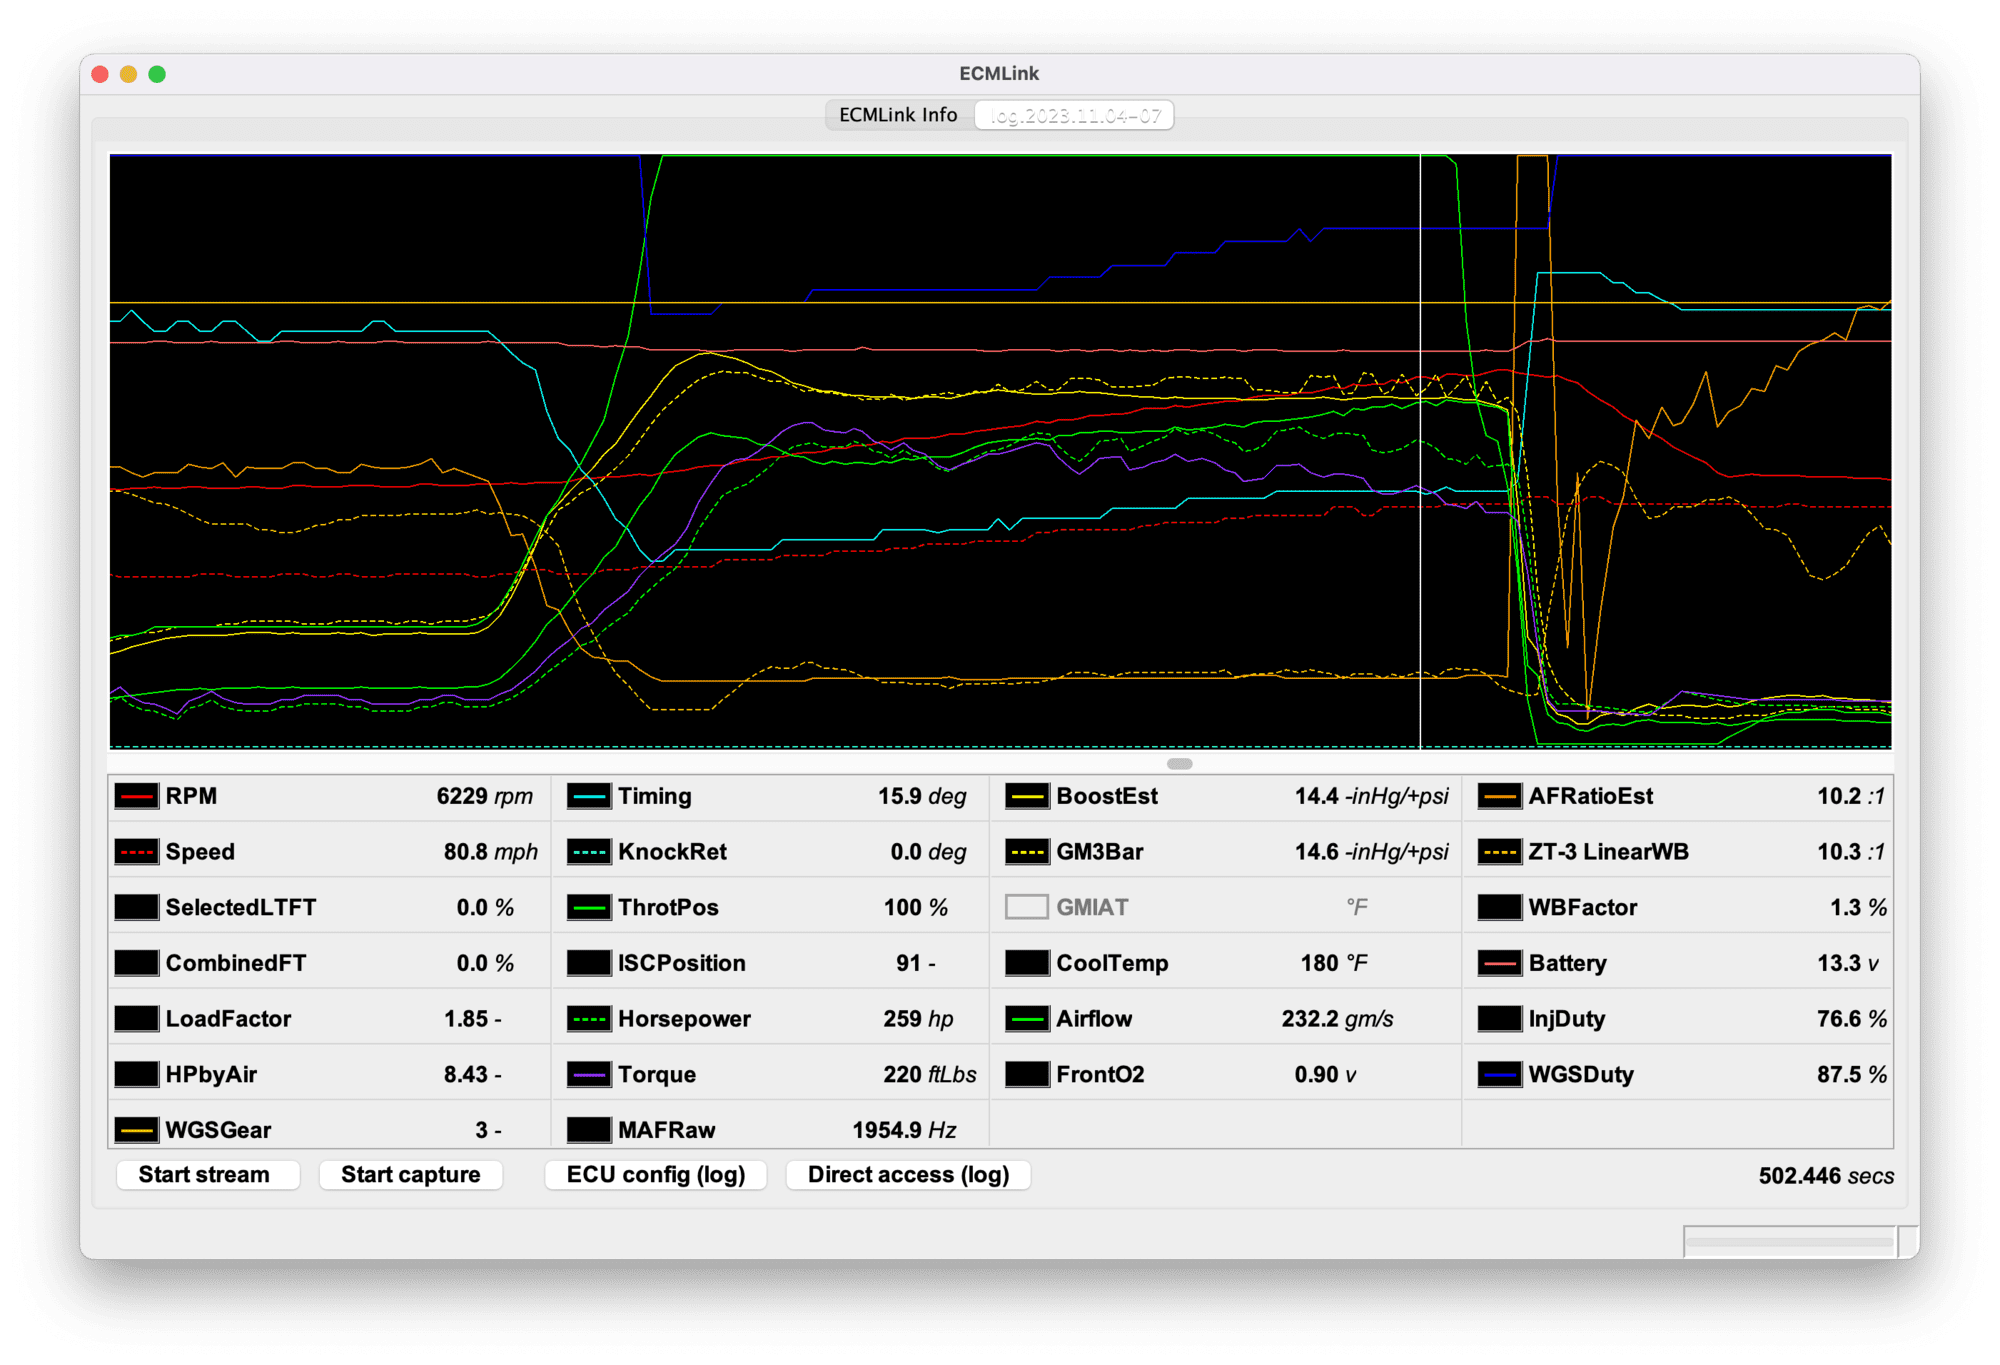This screenshot has height=1365, width=2000.
Task: Click the status progress bar at bottom right
Action: (x=1790, y=1242)
